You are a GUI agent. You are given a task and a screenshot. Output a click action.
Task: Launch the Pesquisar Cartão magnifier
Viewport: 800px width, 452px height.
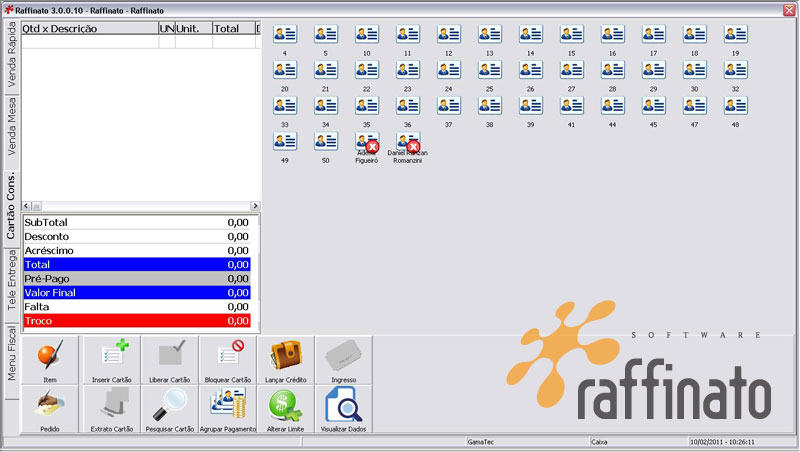click(x=169, y=409)
